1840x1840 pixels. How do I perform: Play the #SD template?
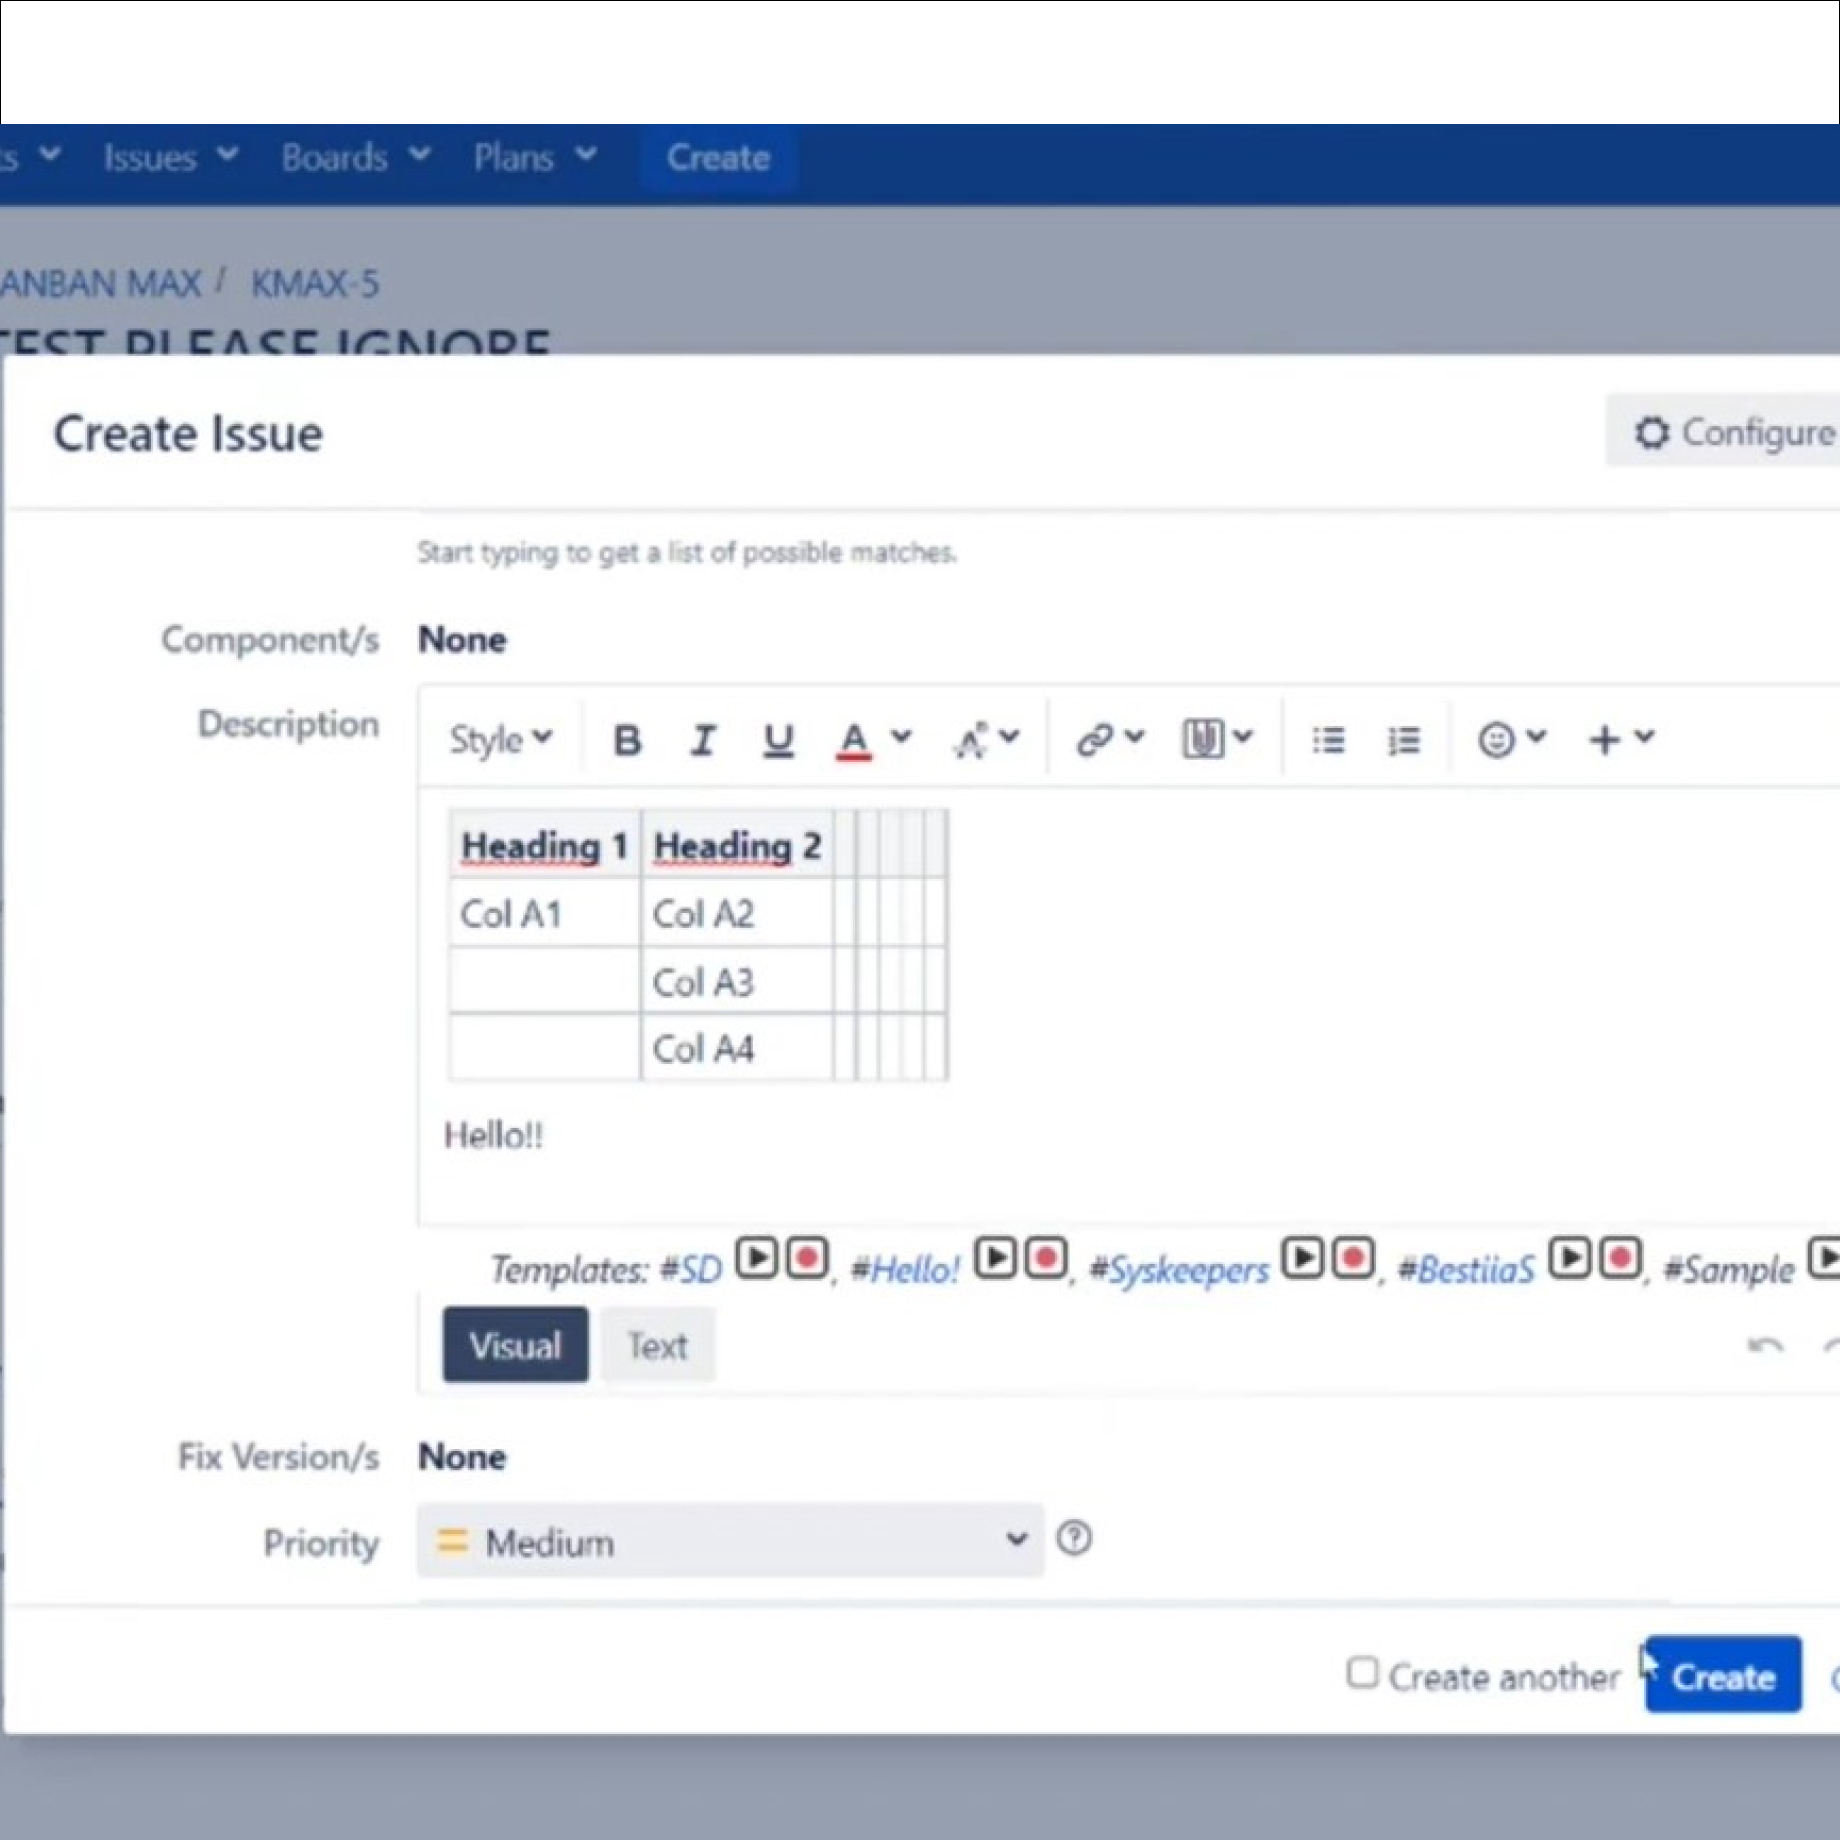[757, 1258]
